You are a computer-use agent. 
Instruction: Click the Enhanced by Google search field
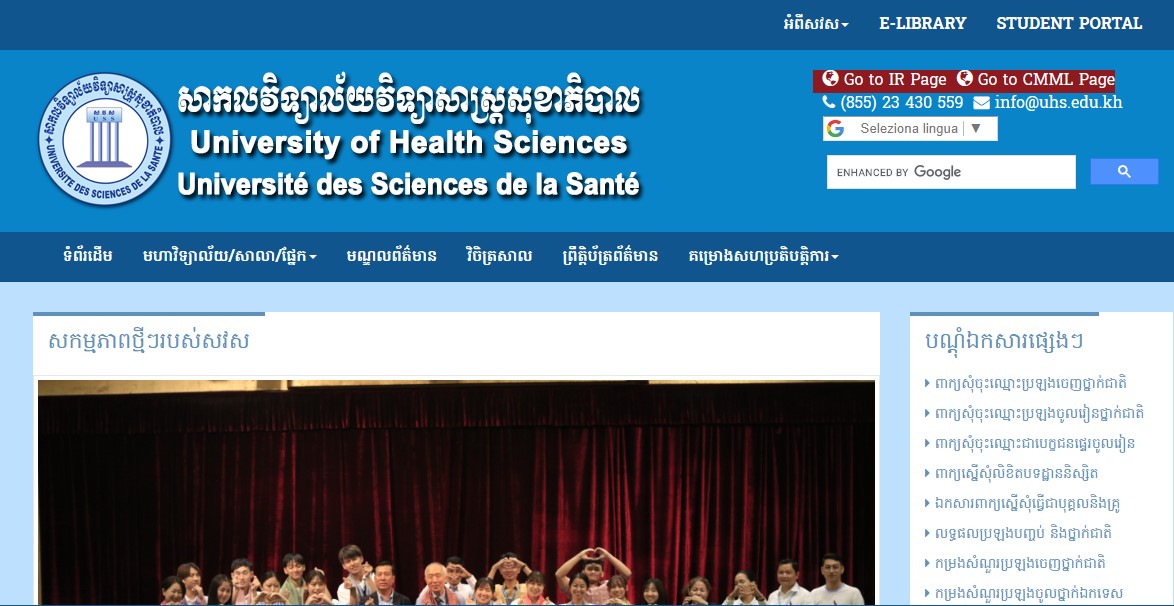(x=951, y=172)
